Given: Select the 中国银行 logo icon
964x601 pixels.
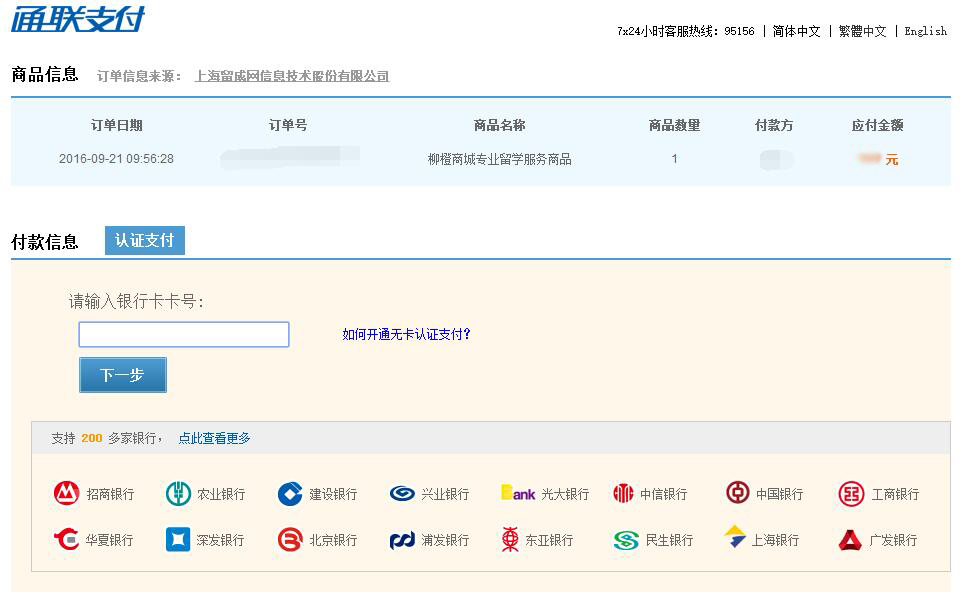Looking at the screenshot, I should pyautogui.click(x=738, y=493).
